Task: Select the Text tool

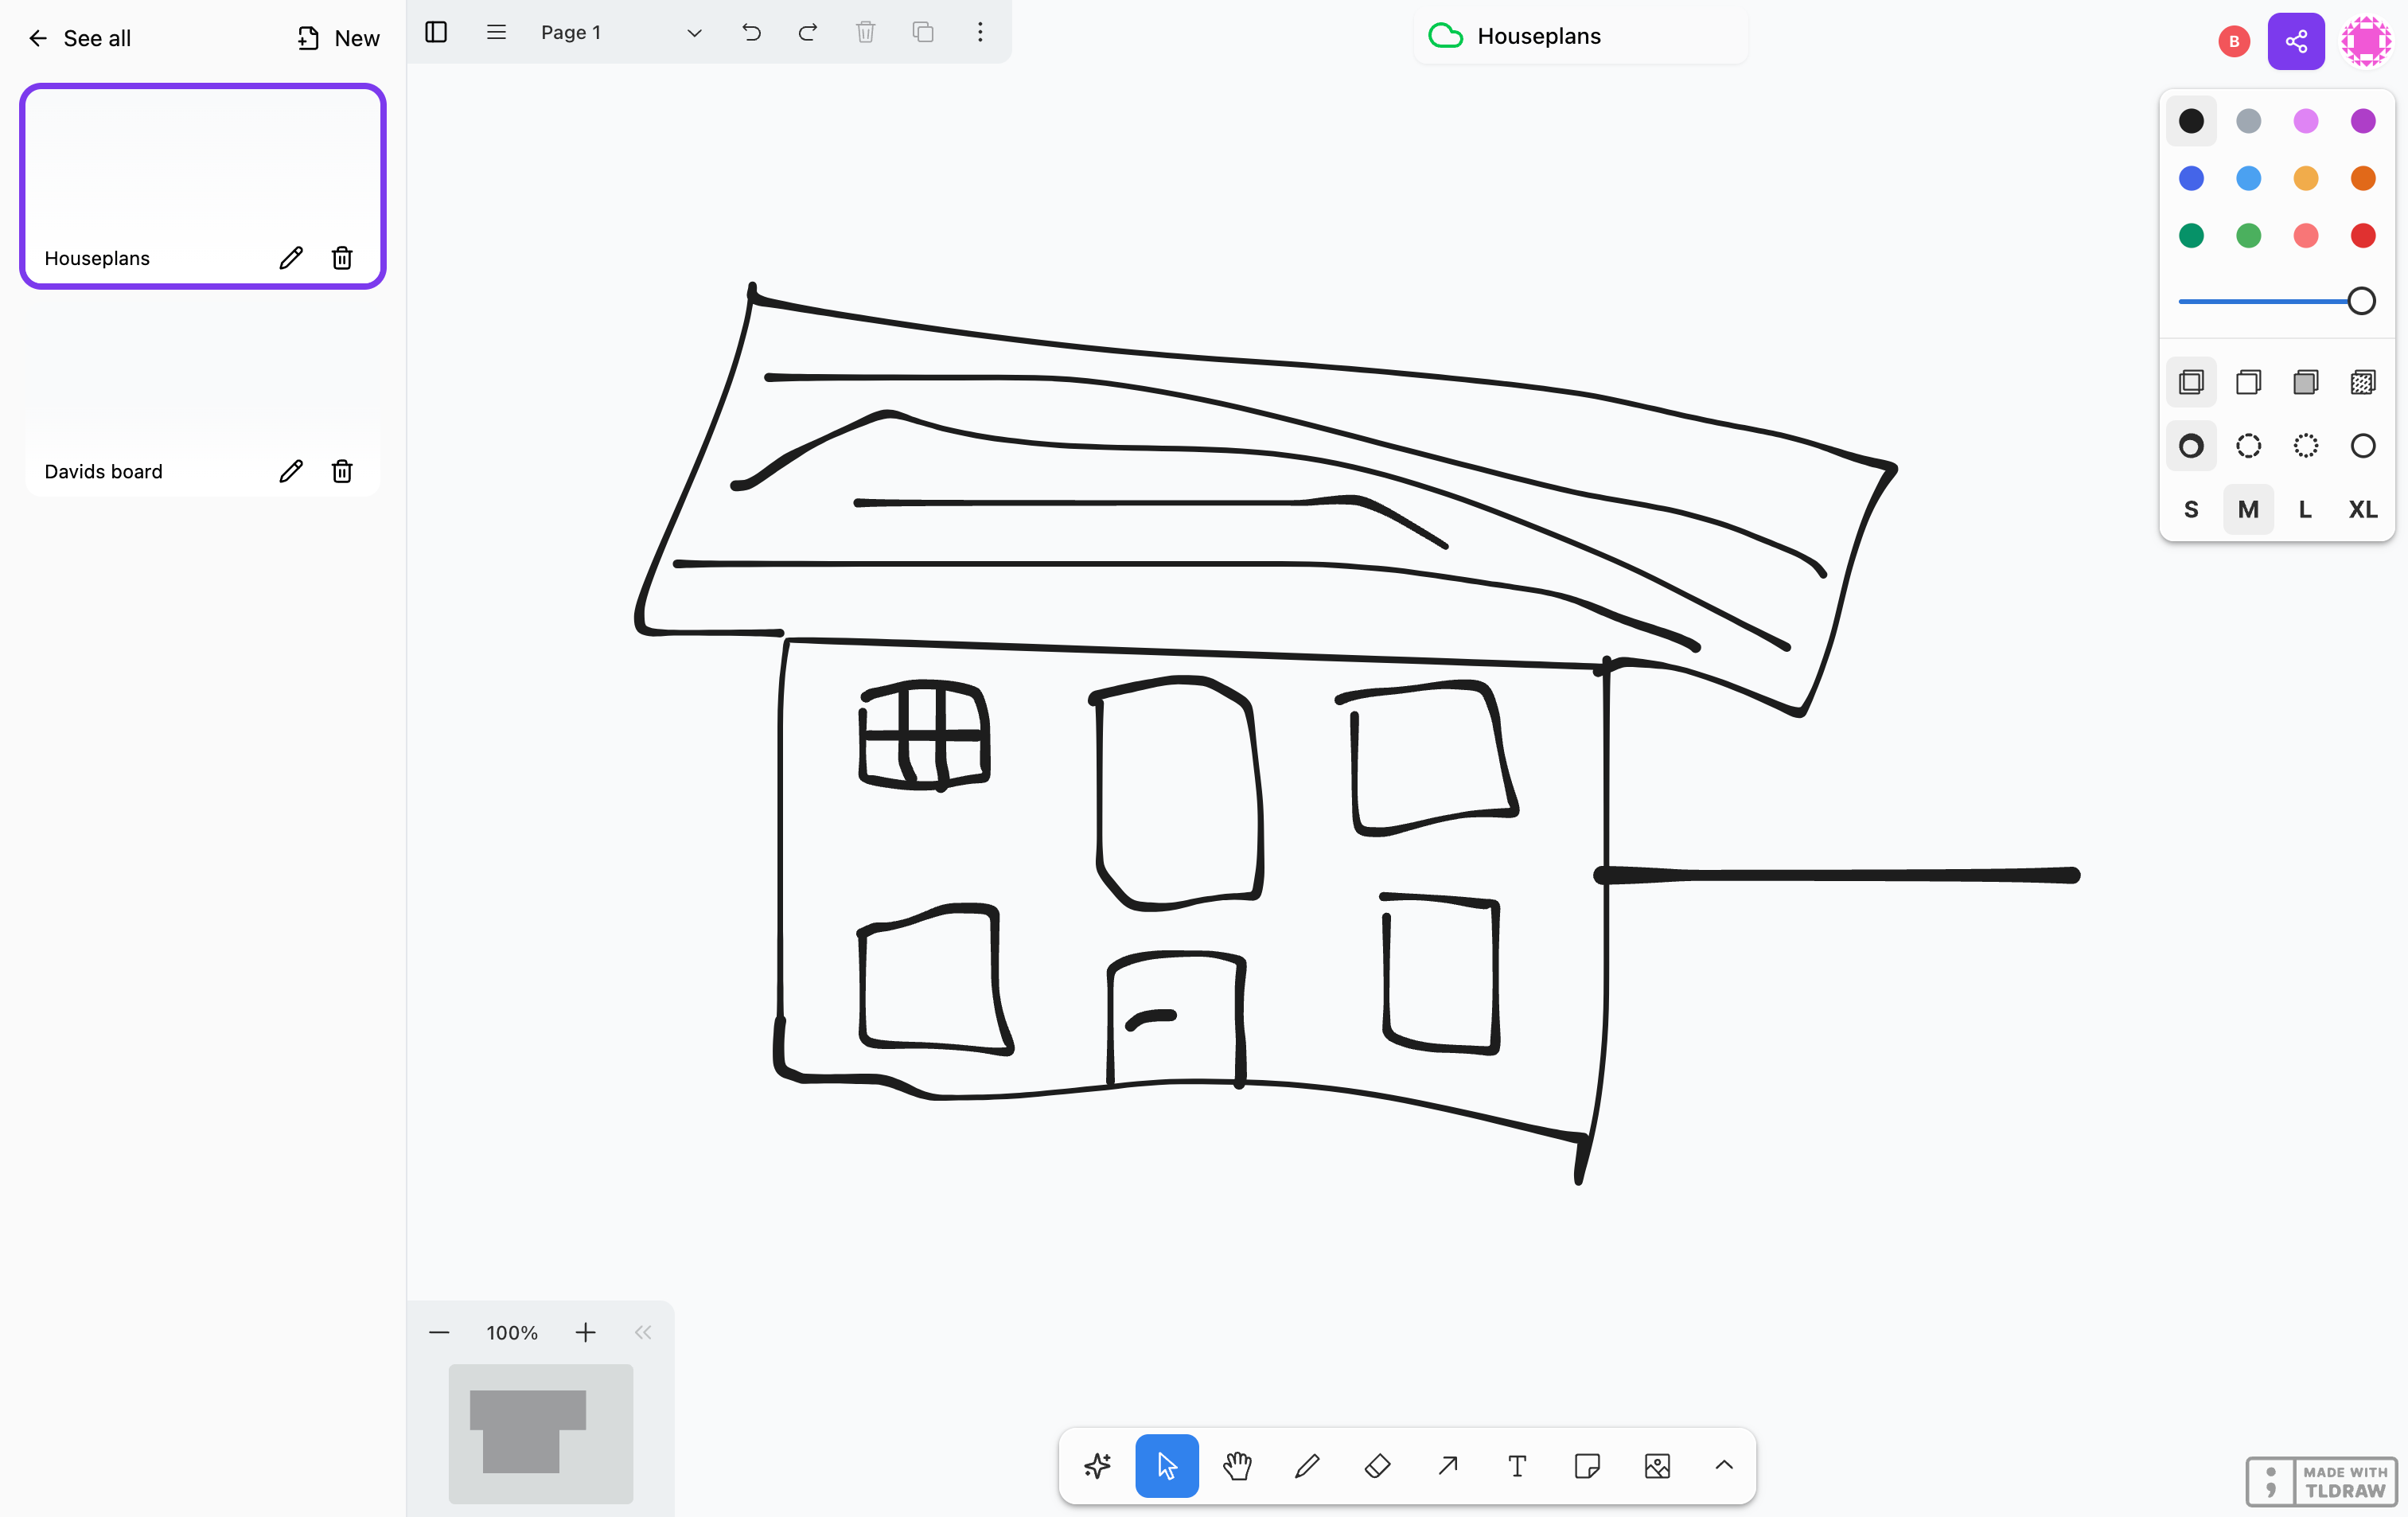Action: click(x=1517, y=1466)
